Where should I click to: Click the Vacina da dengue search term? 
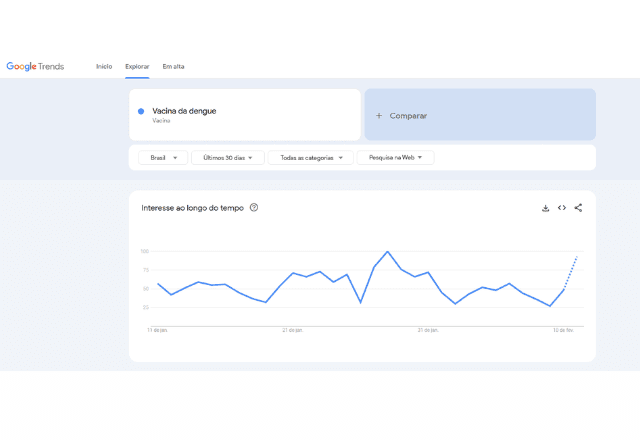point(184,111)
